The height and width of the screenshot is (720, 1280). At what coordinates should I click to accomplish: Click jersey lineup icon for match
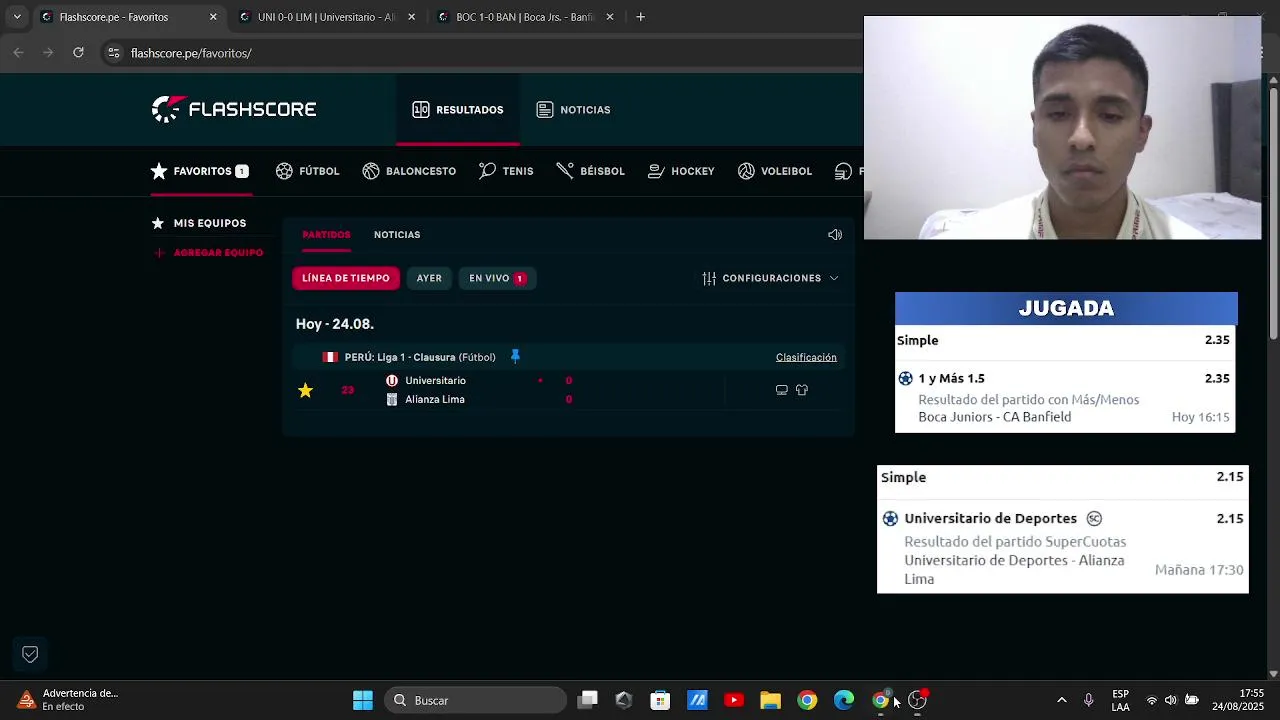tap(802, 390)
